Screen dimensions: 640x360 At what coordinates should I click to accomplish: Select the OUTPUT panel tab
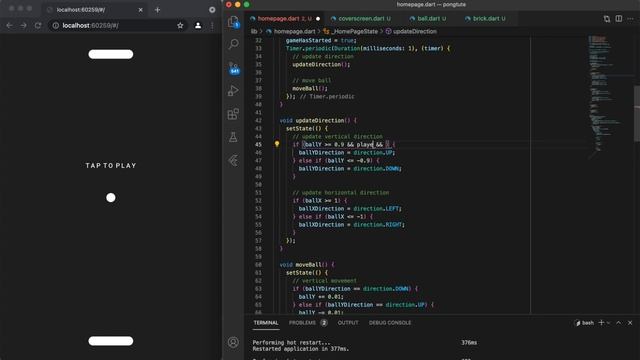coord(348,322)
